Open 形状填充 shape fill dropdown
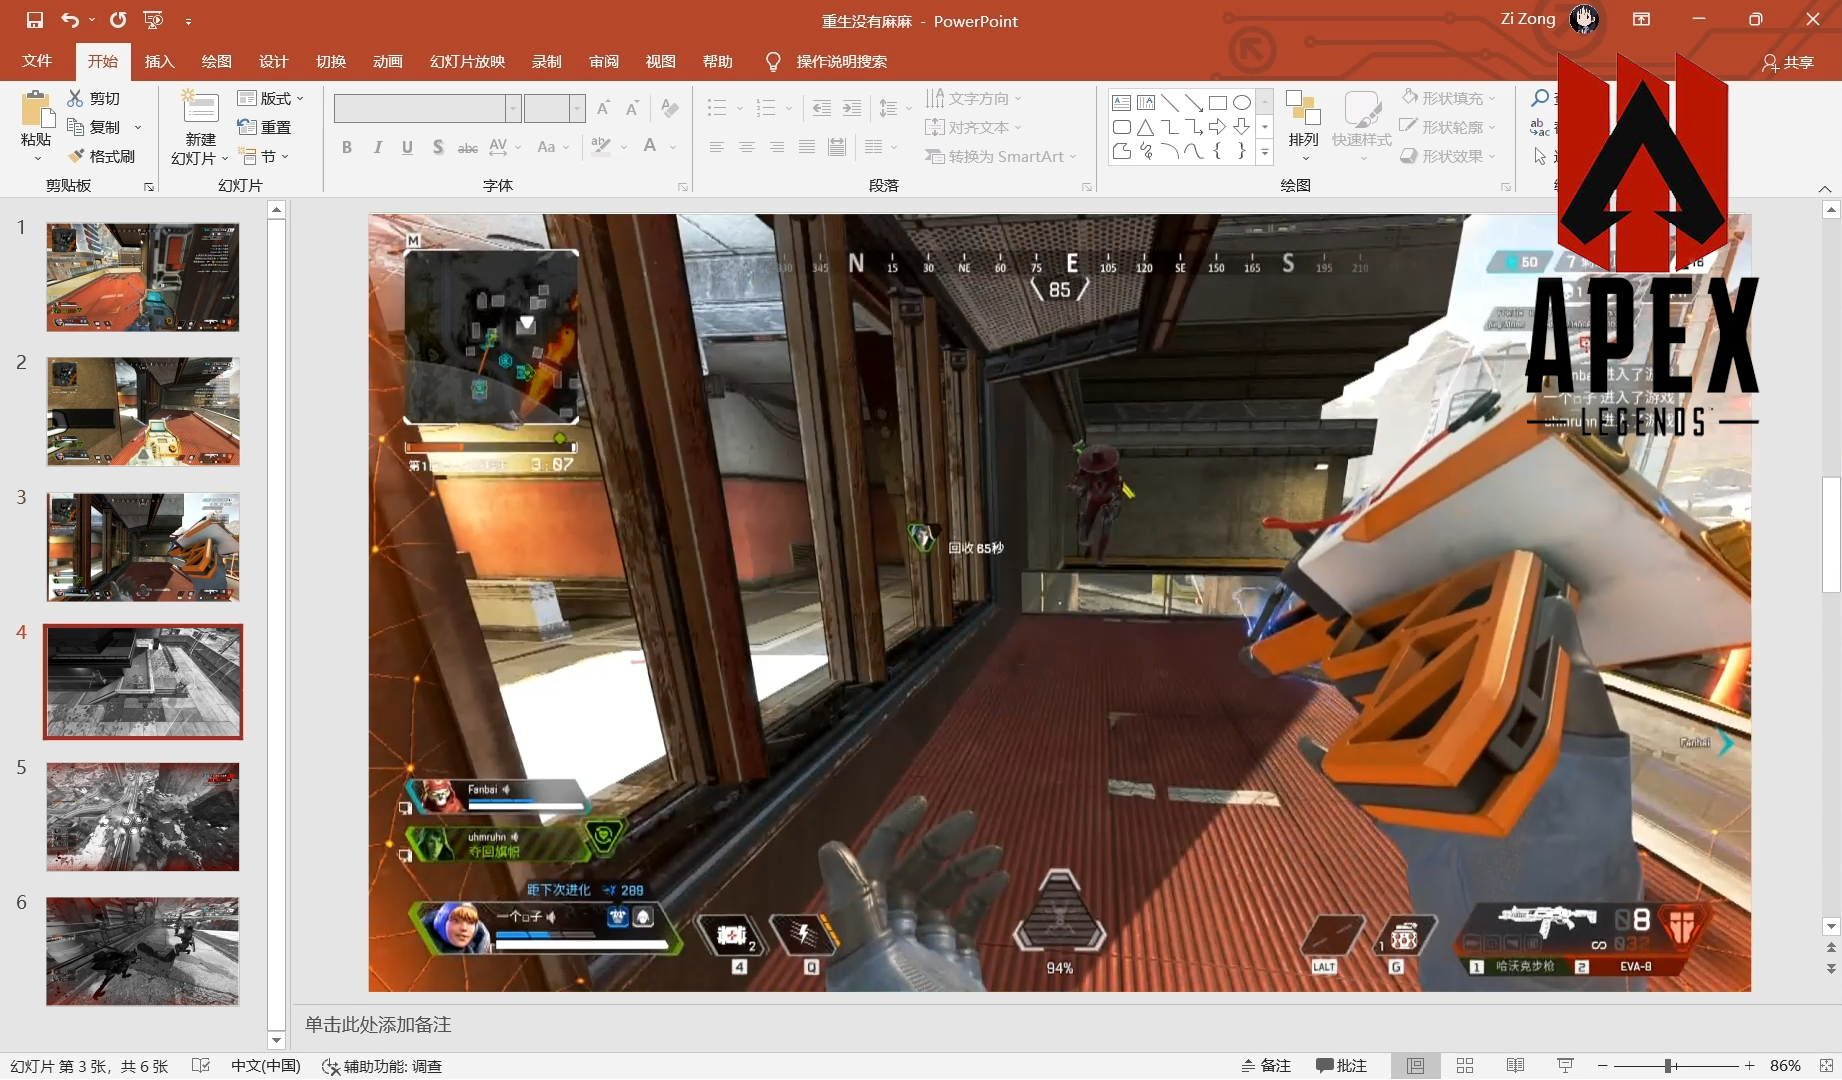 [x=1448, y=98]
